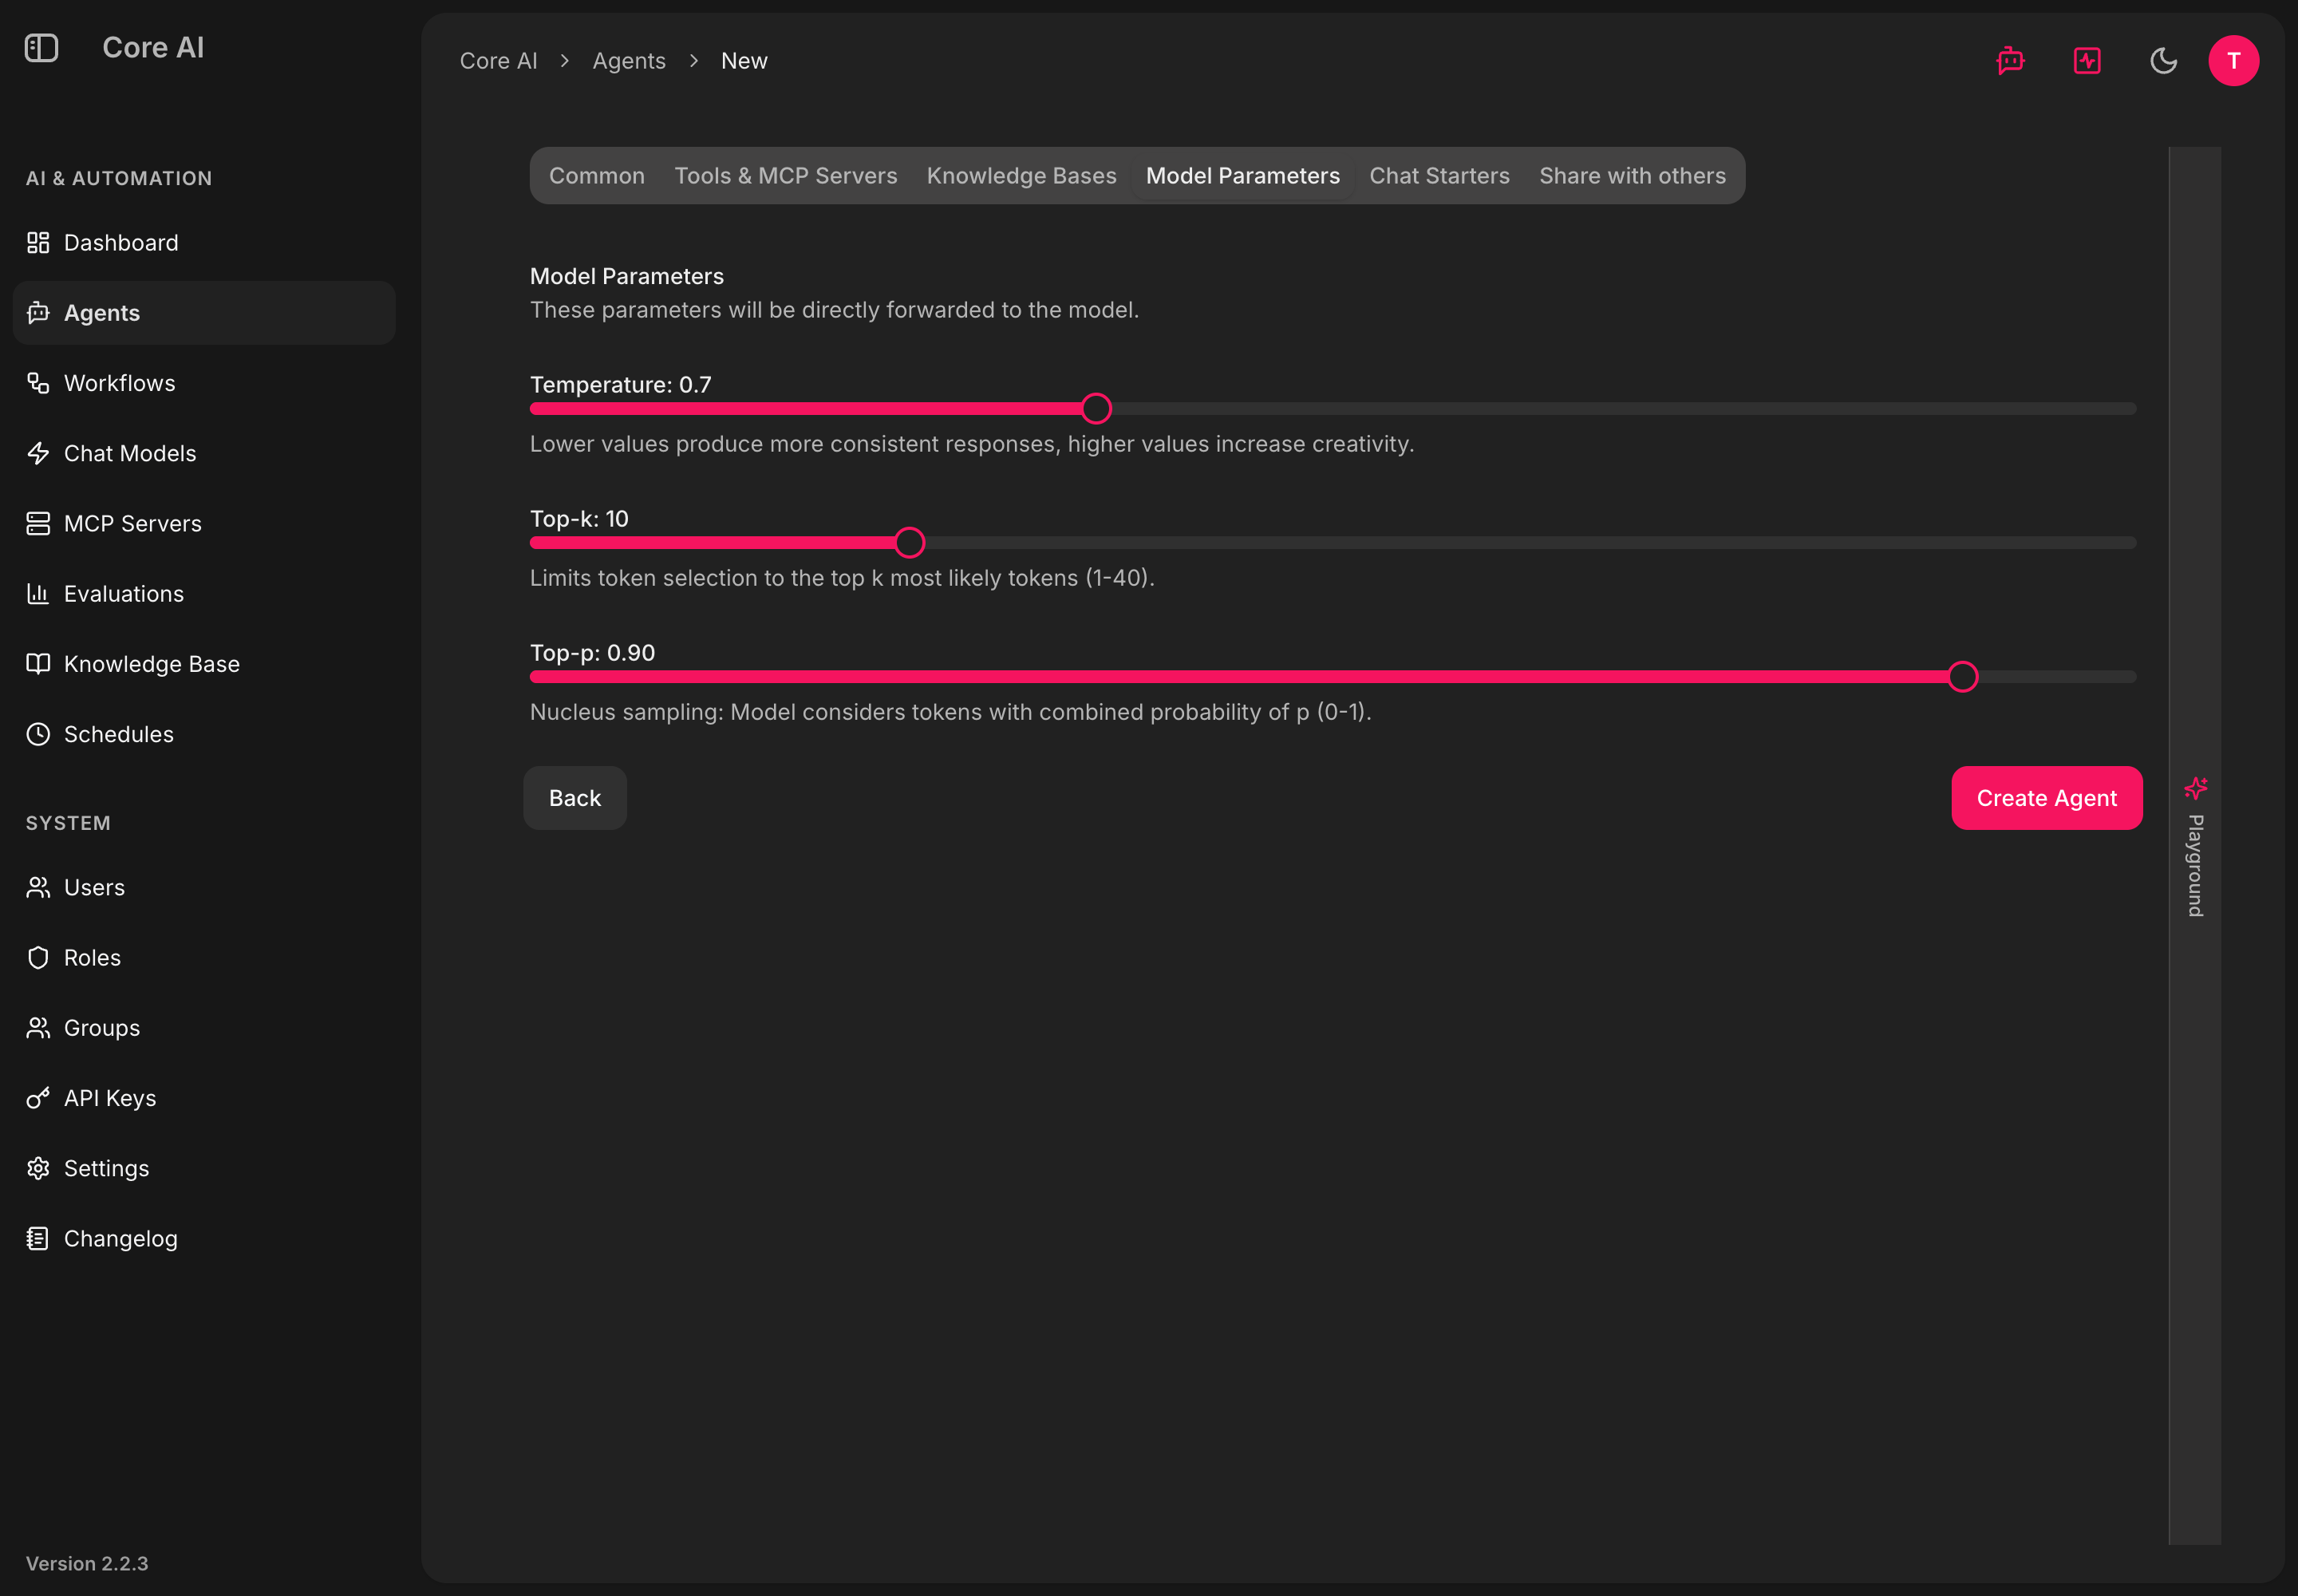This screenshot has width=2298, height=1596.
Task: Click the Dashboard grid icon
Action: (38, 243)
